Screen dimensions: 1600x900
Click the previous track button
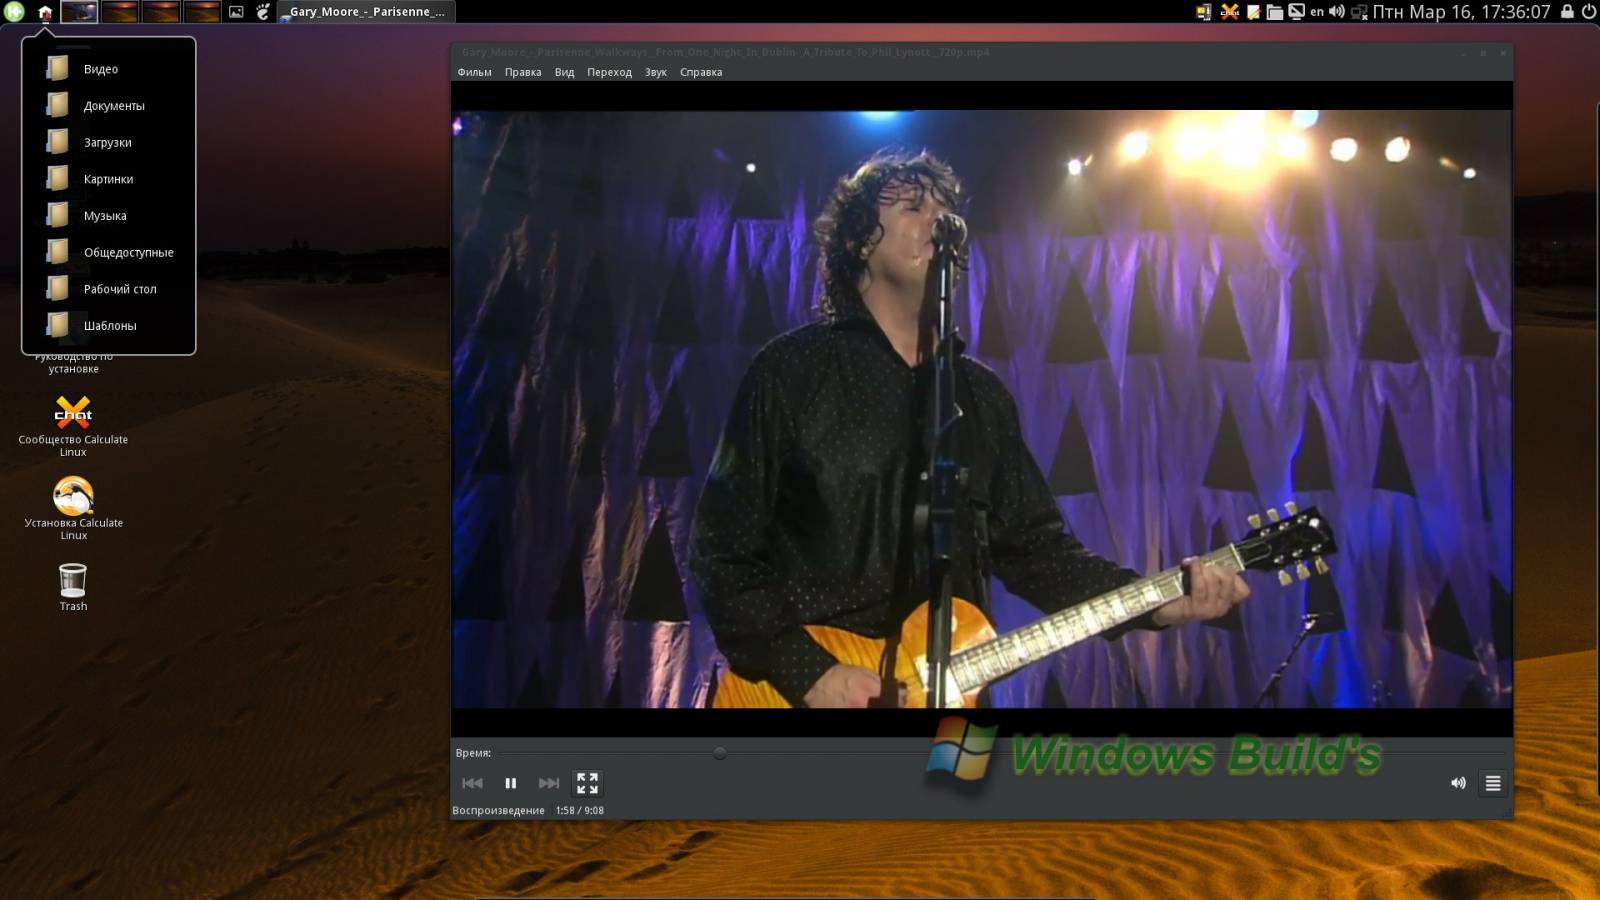tap(472, 783)
